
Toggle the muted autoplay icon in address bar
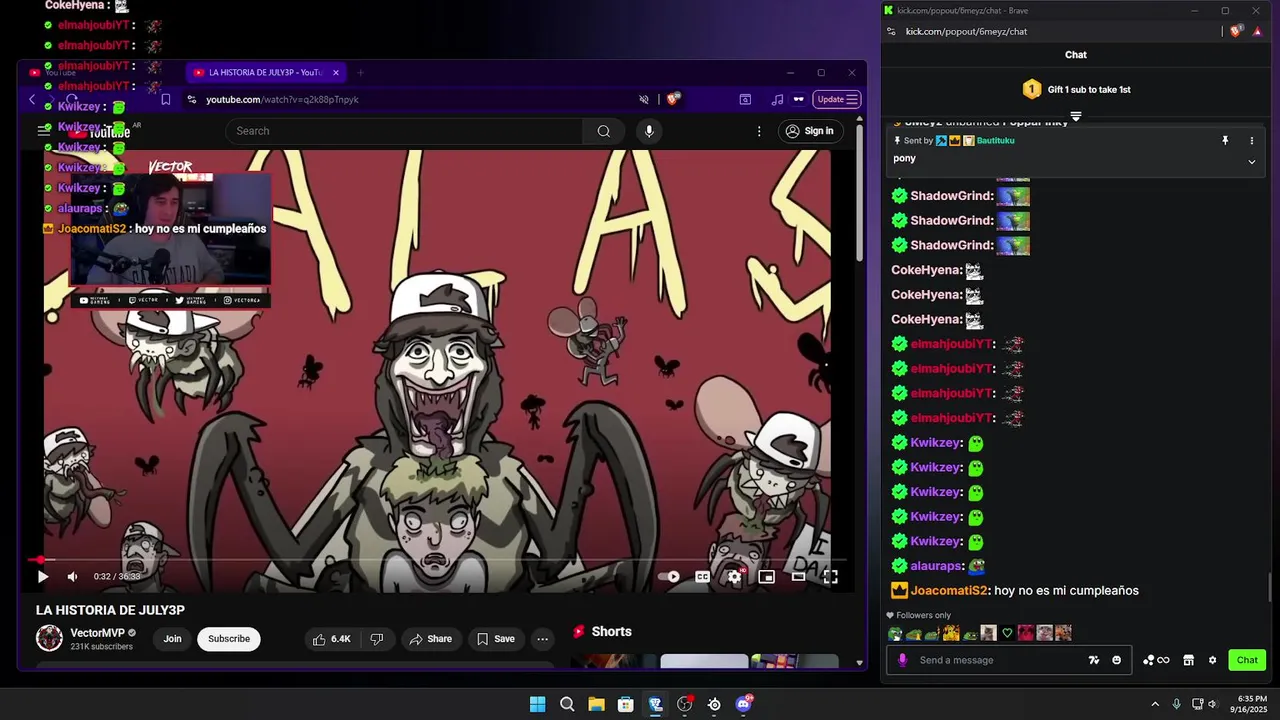(644, 99)
